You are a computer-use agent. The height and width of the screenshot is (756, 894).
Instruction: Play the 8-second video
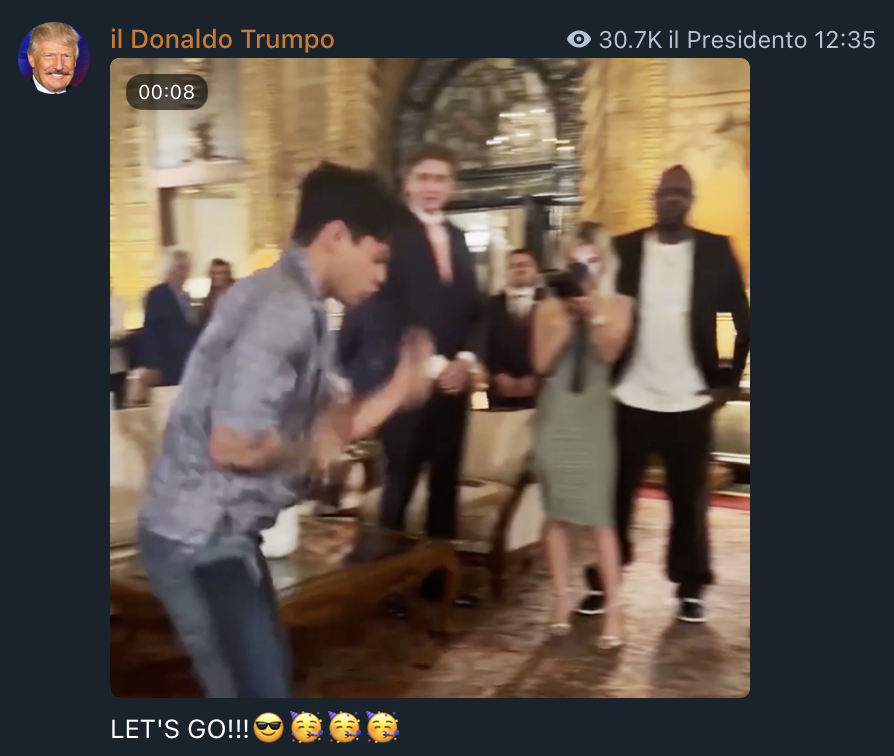coord(430,377)
